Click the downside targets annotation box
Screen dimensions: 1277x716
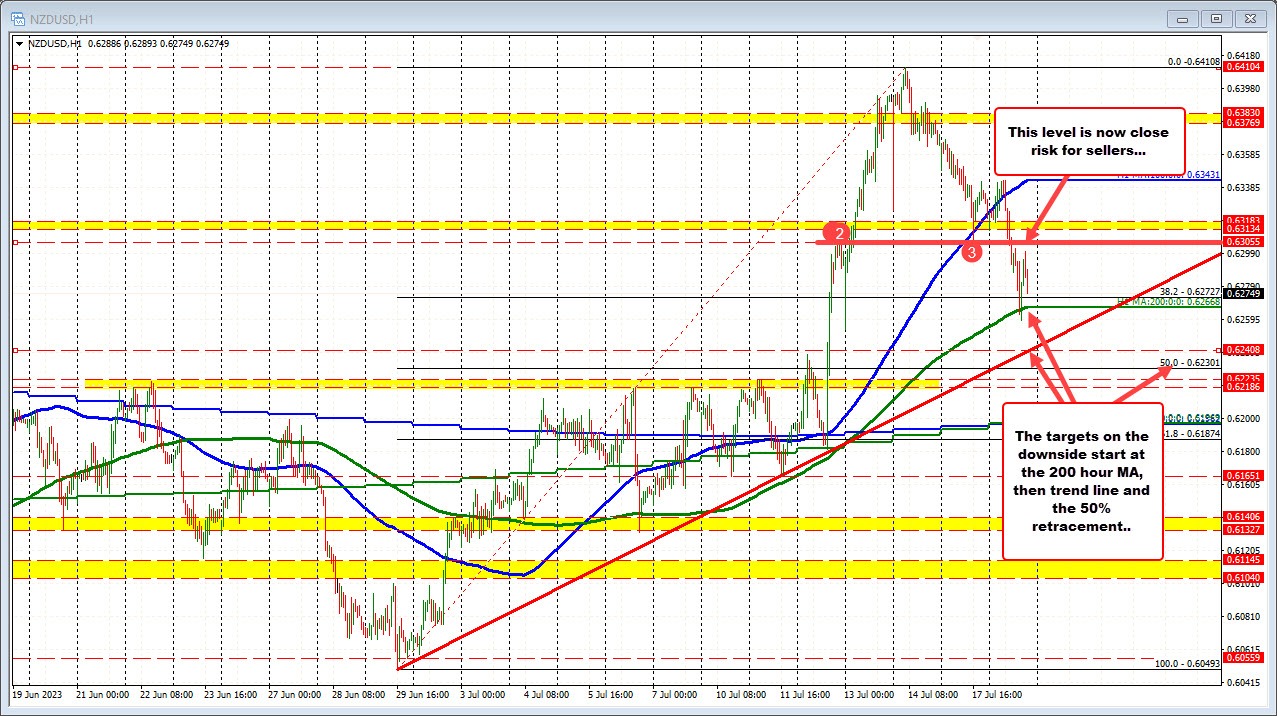click(1081, 482)
